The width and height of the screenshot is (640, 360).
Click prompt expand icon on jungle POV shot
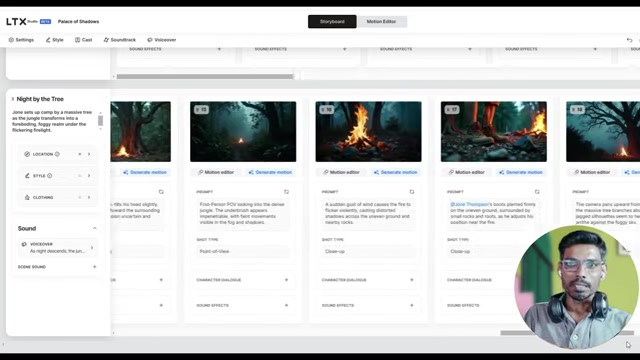click(287, 192)
